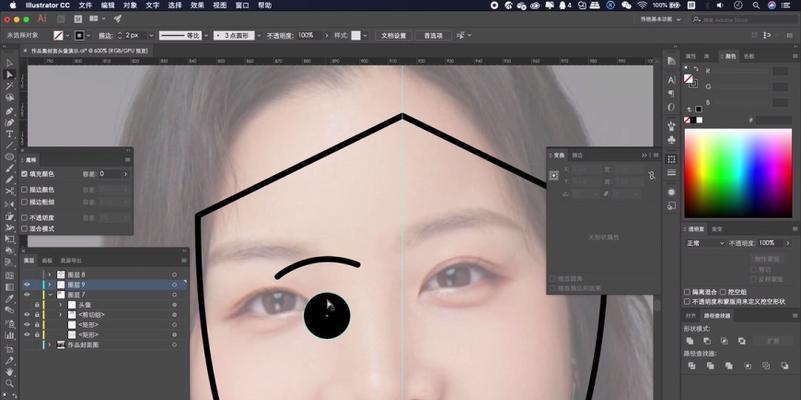Expand the 作品封面图 layer
The height and width of the screenshot is (400, 801).
point(50,345)
